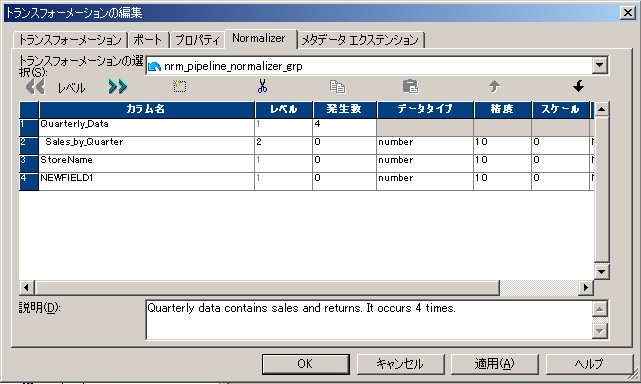Screen dimensions: 641x384
Task: Click the level value 2 for Sales_by_Quarter
Action: pyautogui.click(x=284, y=145)
